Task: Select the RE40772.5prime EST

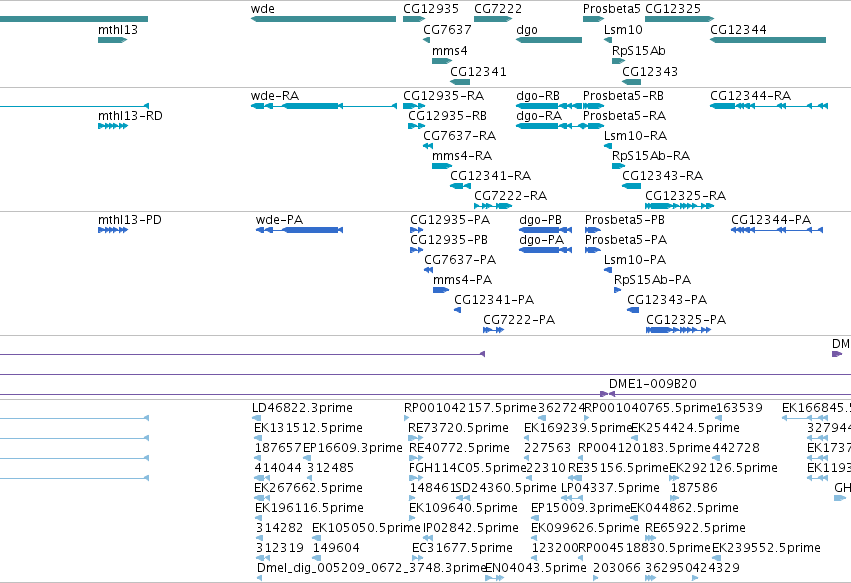Action: [x=415, y=458]
